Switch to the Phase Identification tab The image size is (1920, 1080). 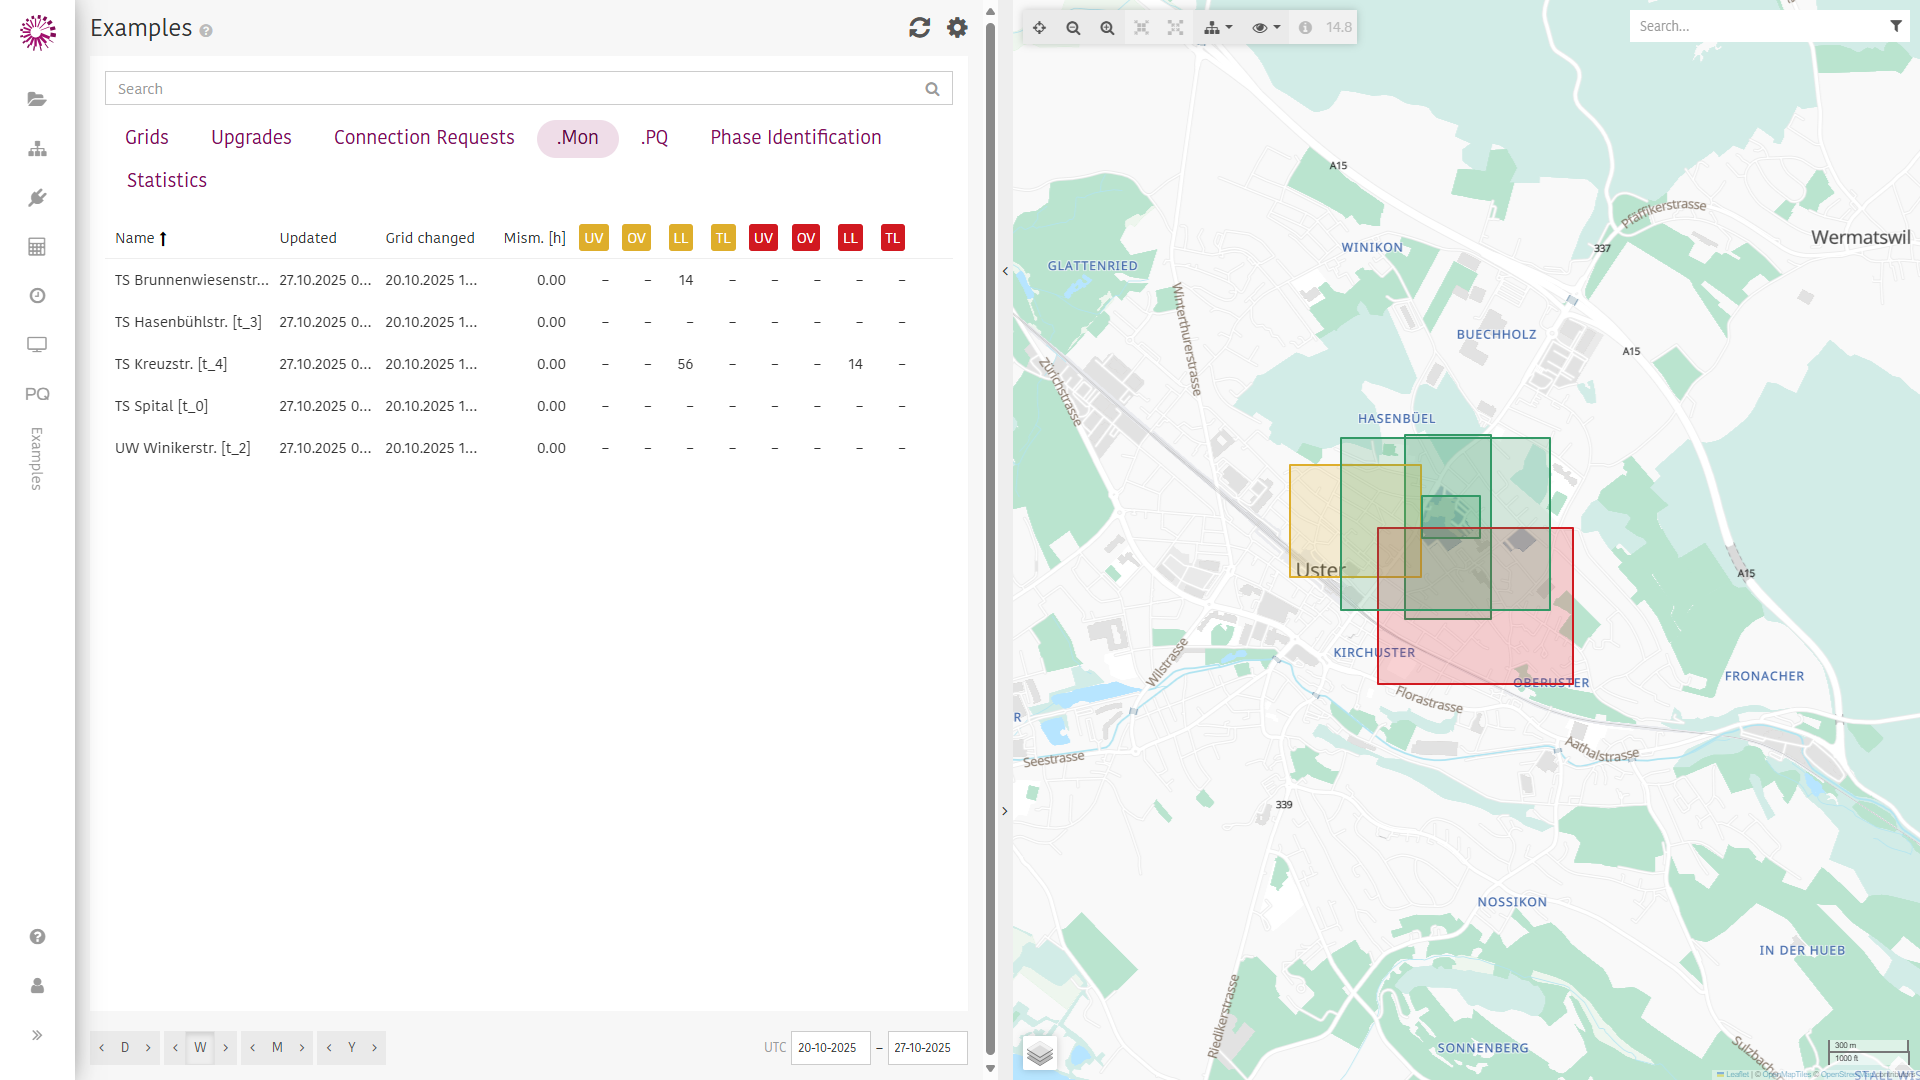[x=795, y=138]
